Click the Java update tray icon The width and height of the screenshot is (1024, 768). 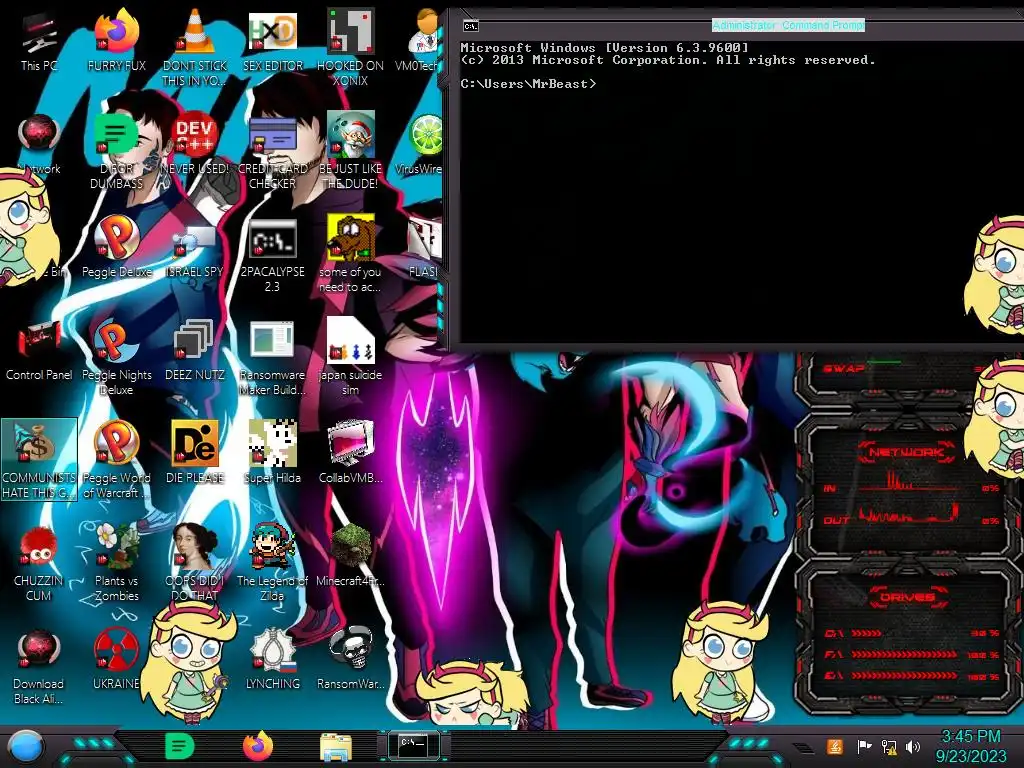click(835, 746)
